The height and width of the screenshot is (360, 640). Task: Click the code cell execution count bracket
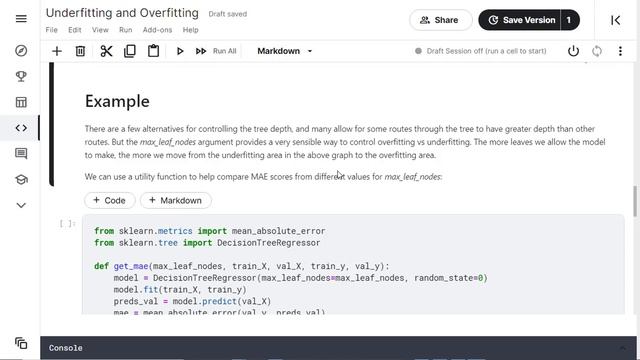point(67,223)
